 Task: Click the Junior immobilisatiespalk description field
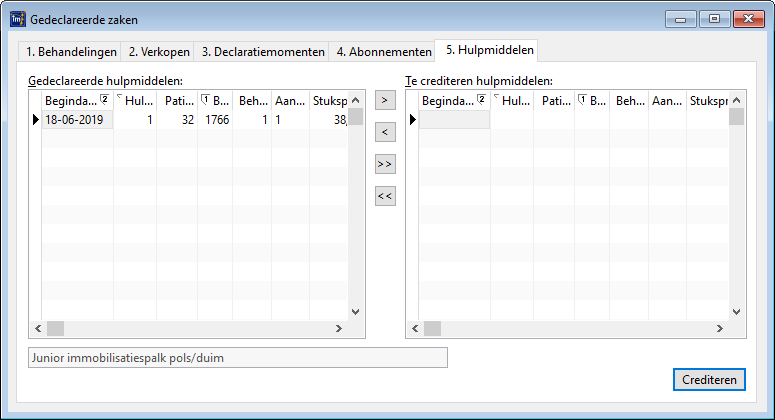pos(237,357)
